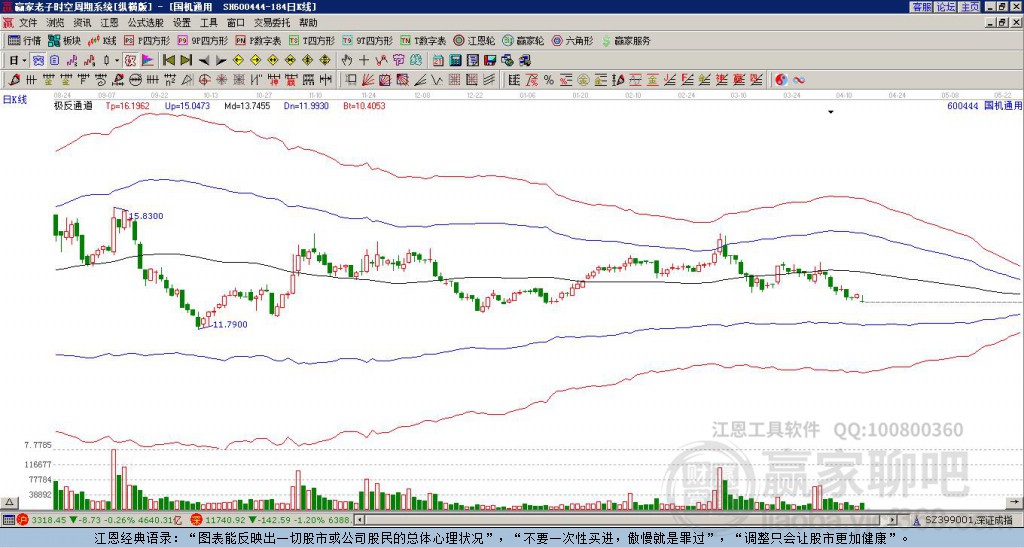
Task: Open the 浏览 menu
Action: (x=56, y=23)
